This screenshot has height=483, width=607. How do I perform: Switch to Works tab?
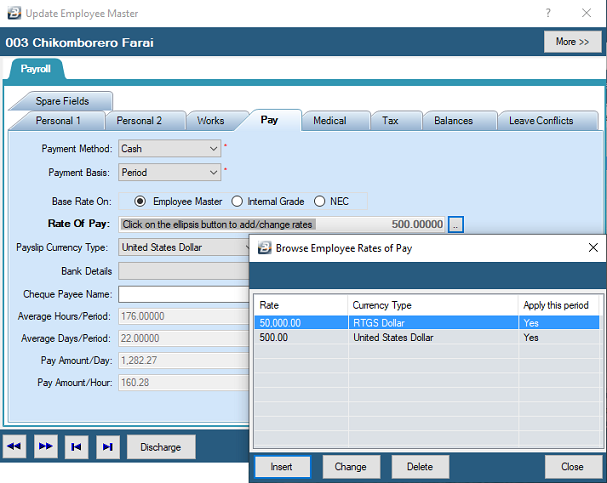(x=210, y=120)
